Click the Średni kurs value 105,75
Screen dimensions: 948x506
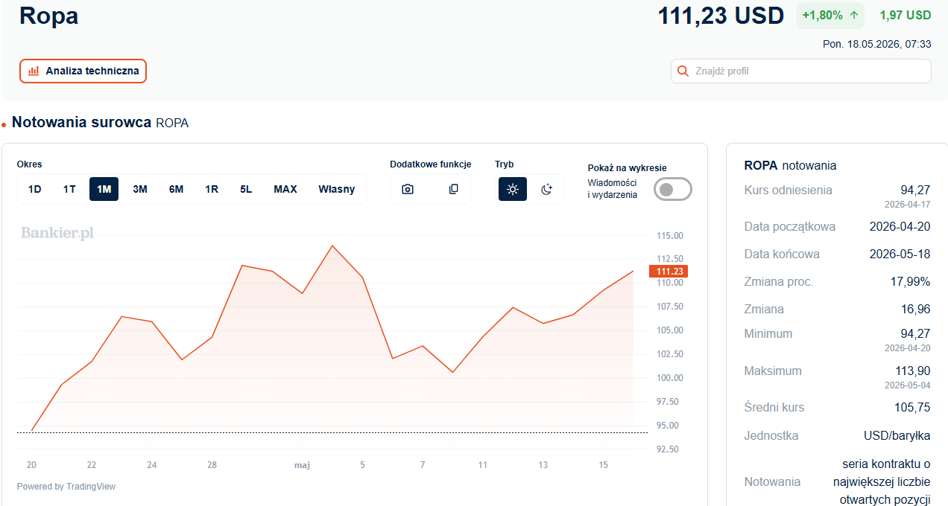point(912,407)
